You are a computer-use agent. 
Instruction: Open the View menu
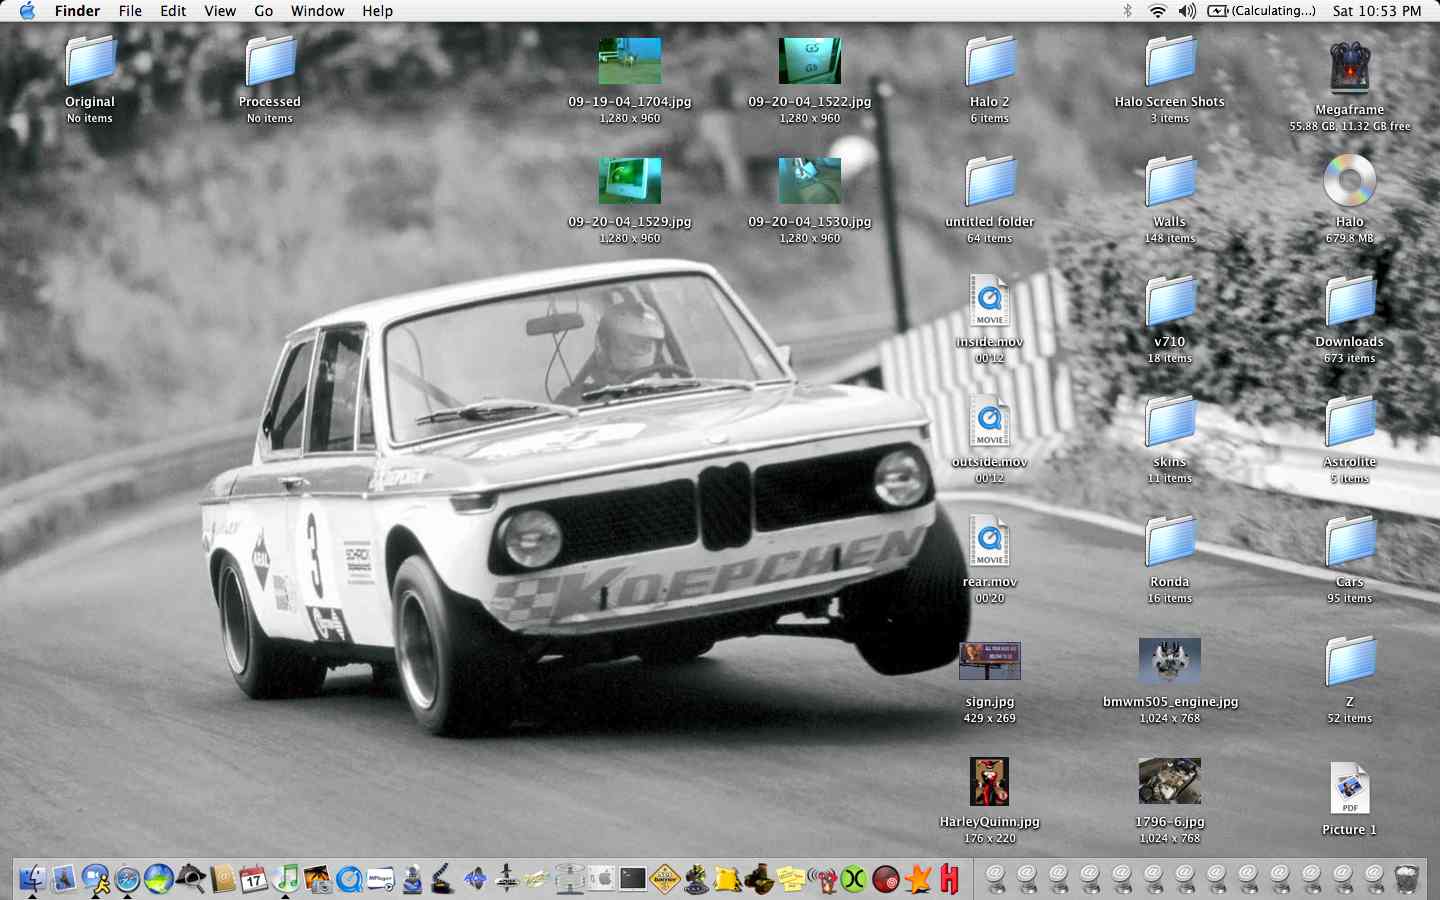(x=220, y=11)
